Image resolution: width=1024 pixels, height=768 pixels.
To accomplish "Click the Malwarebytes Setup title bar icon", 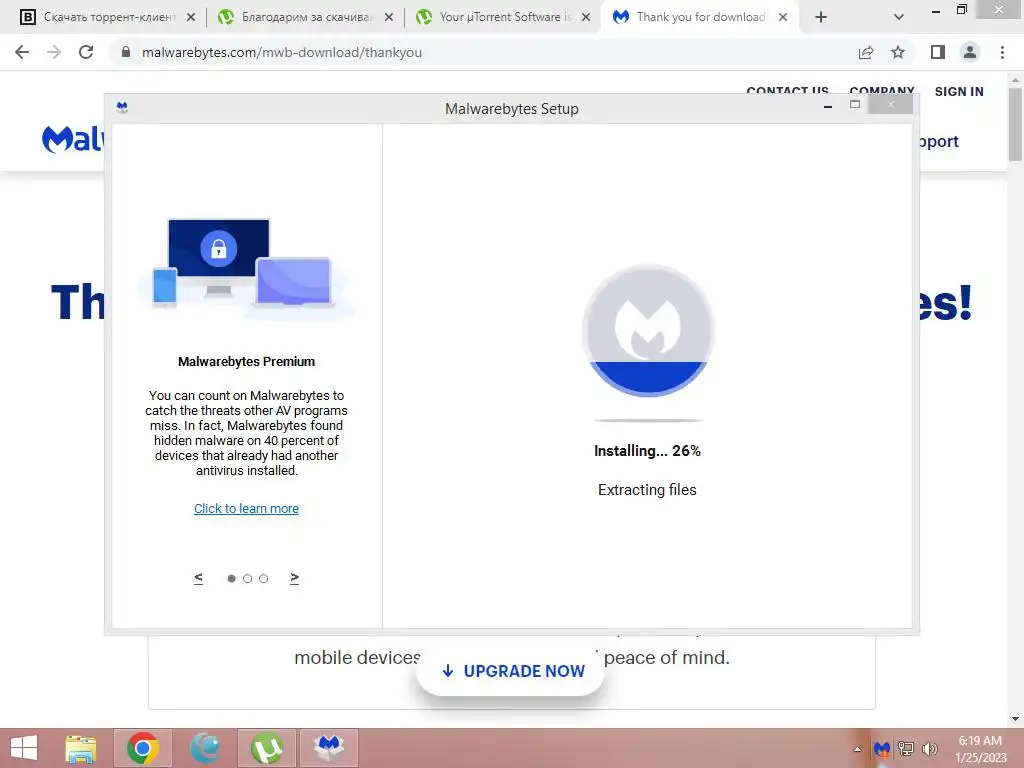I will tap(122, 108).
